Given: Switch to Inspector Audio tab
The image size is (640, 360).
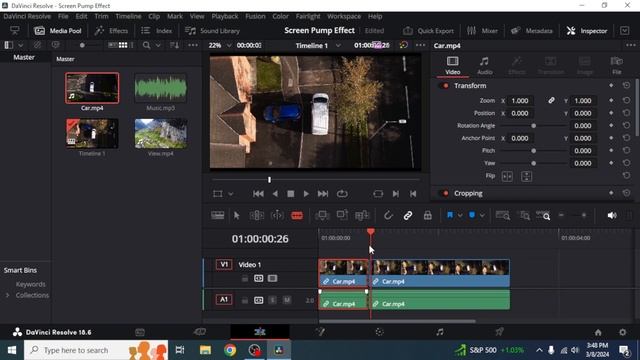Looking at the screenshot, I should [484, 65].
